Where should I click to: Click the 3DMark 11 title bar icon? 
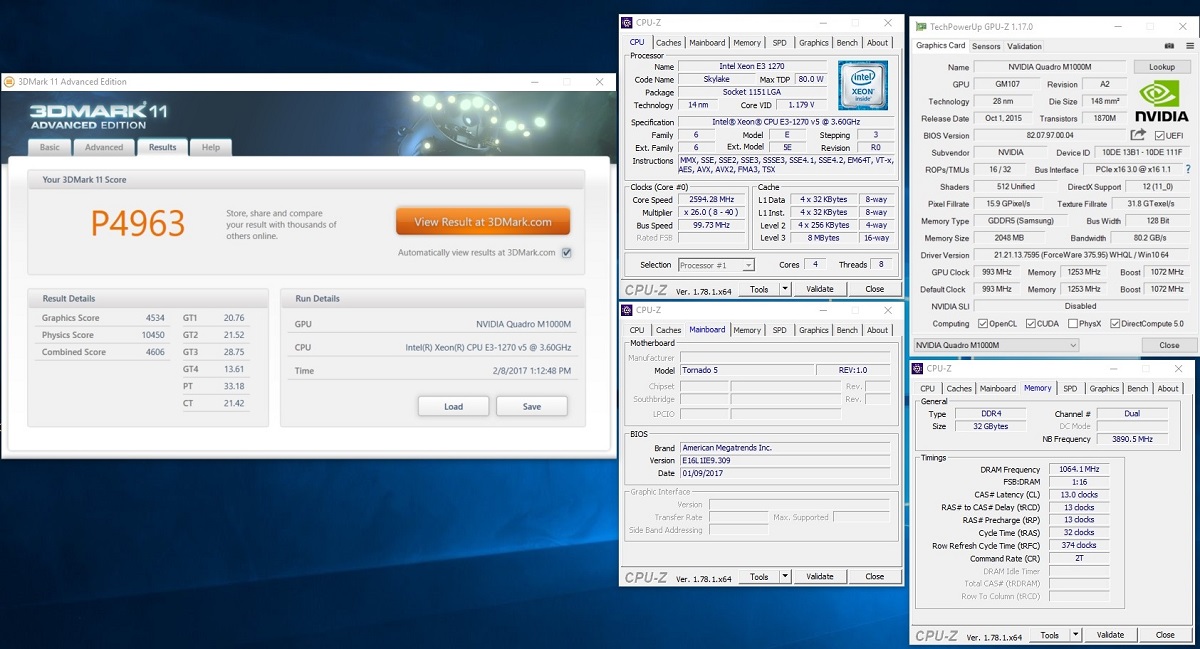pyautogui.click(x=8, y=81)
